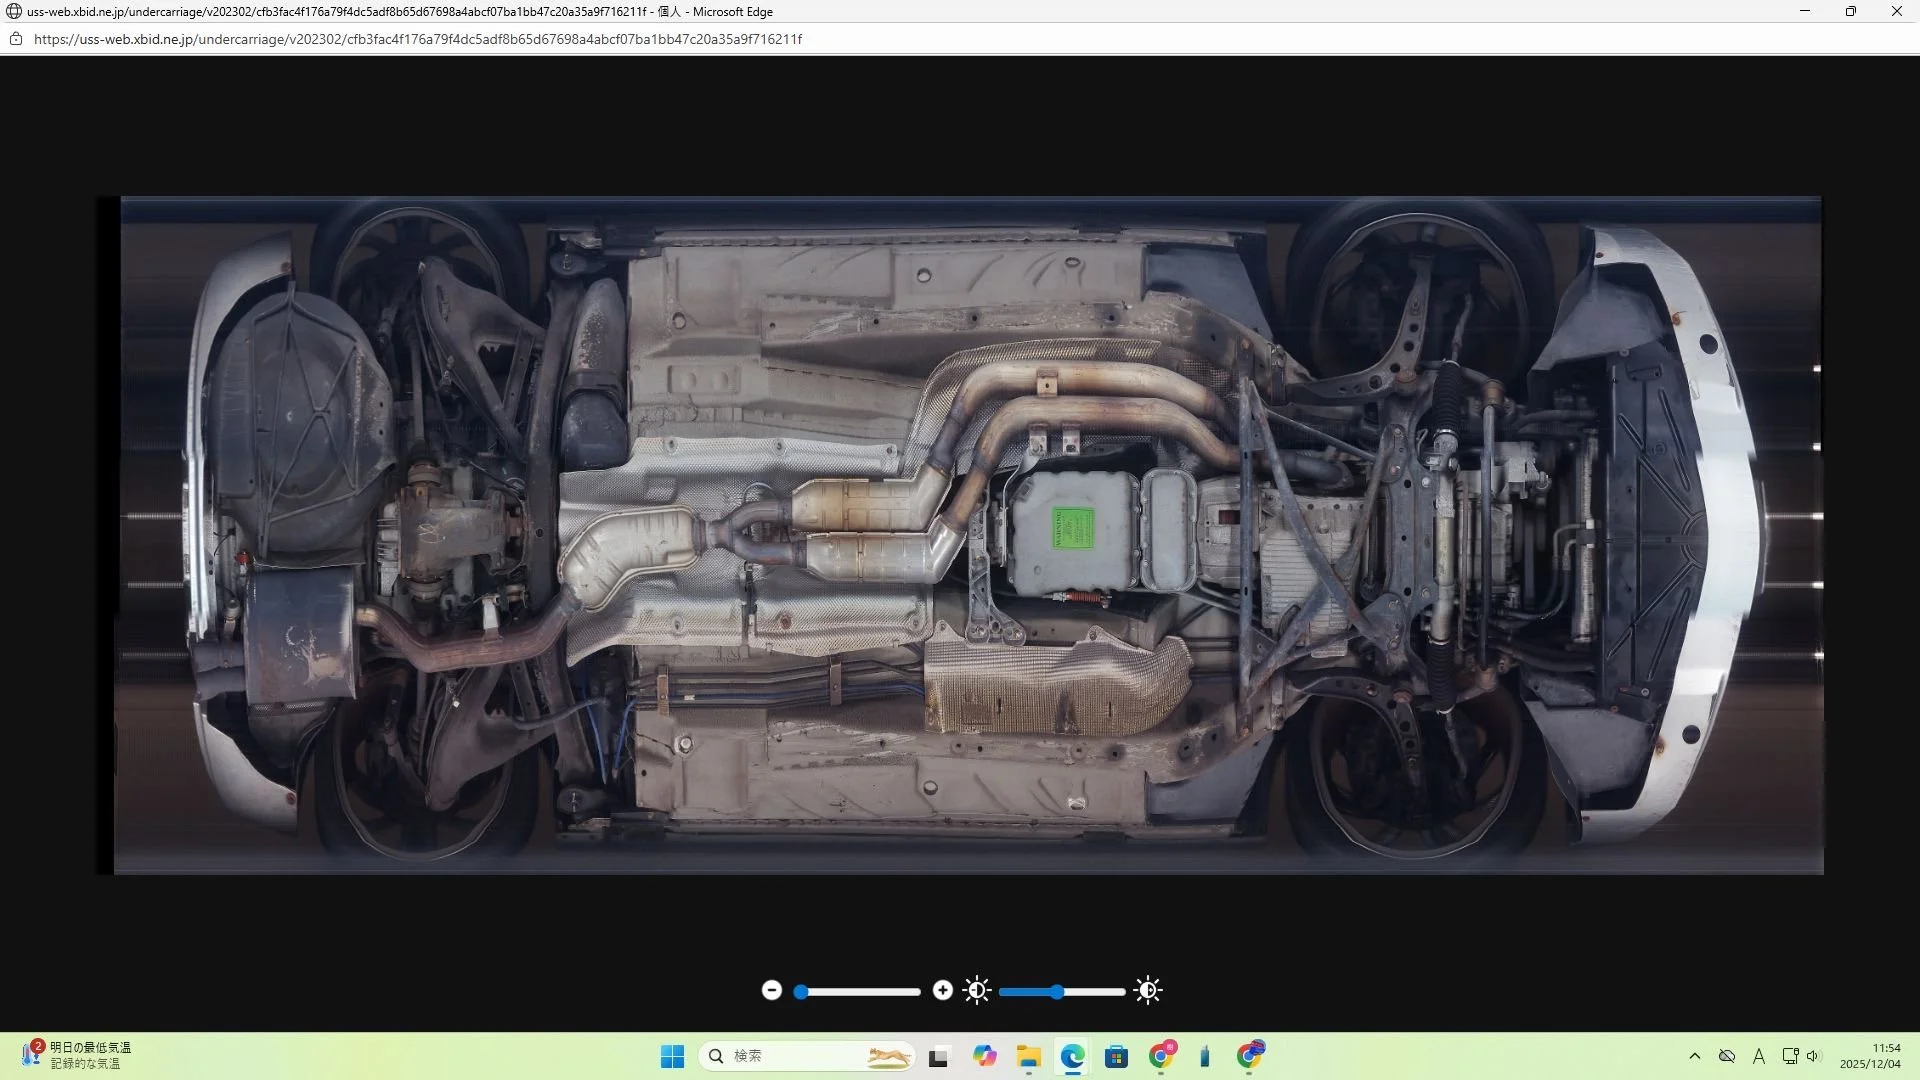Click the brightness slider track
This screenshot has height=1080, width=1920.
coord(1062,992)
